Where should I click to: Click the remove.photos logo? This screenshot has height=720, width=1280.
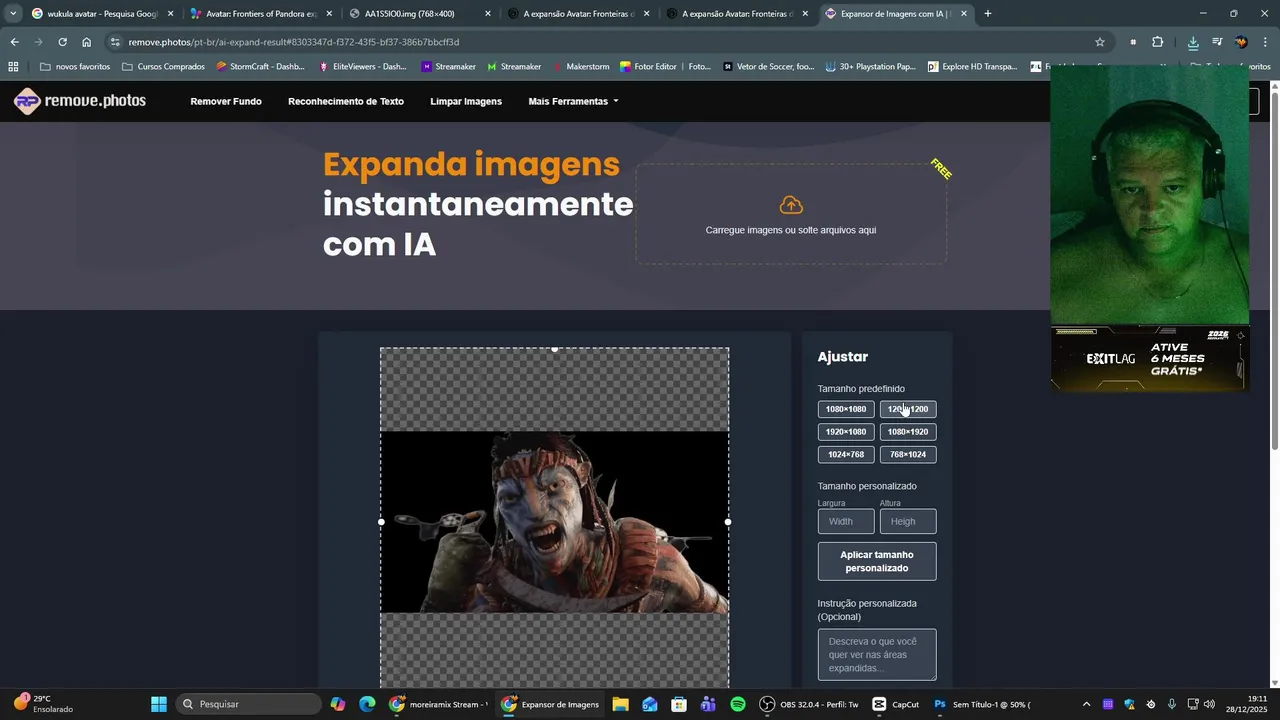80,101
